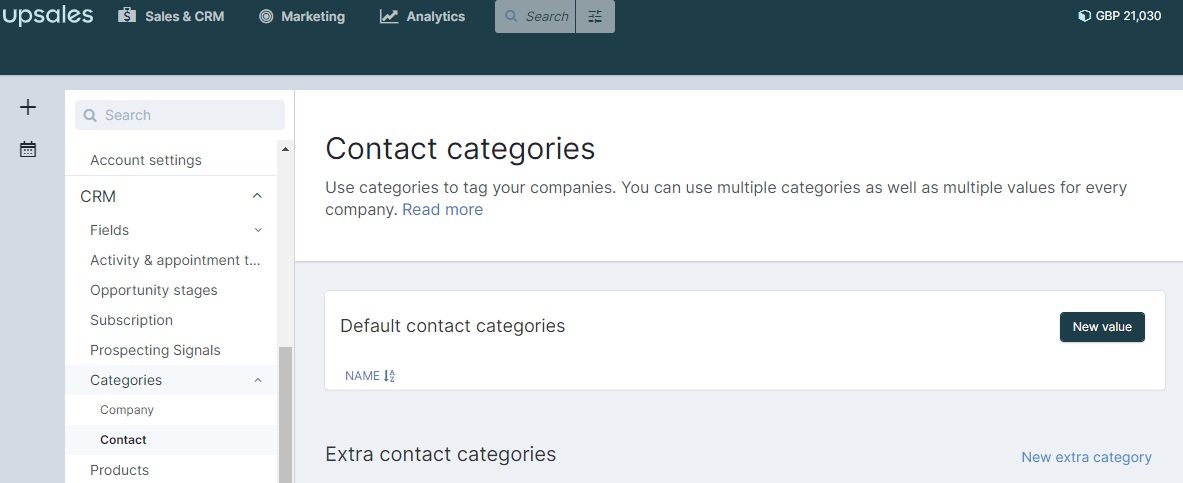
Task: Click the Marketing target icon
Action: pos(266,17)
